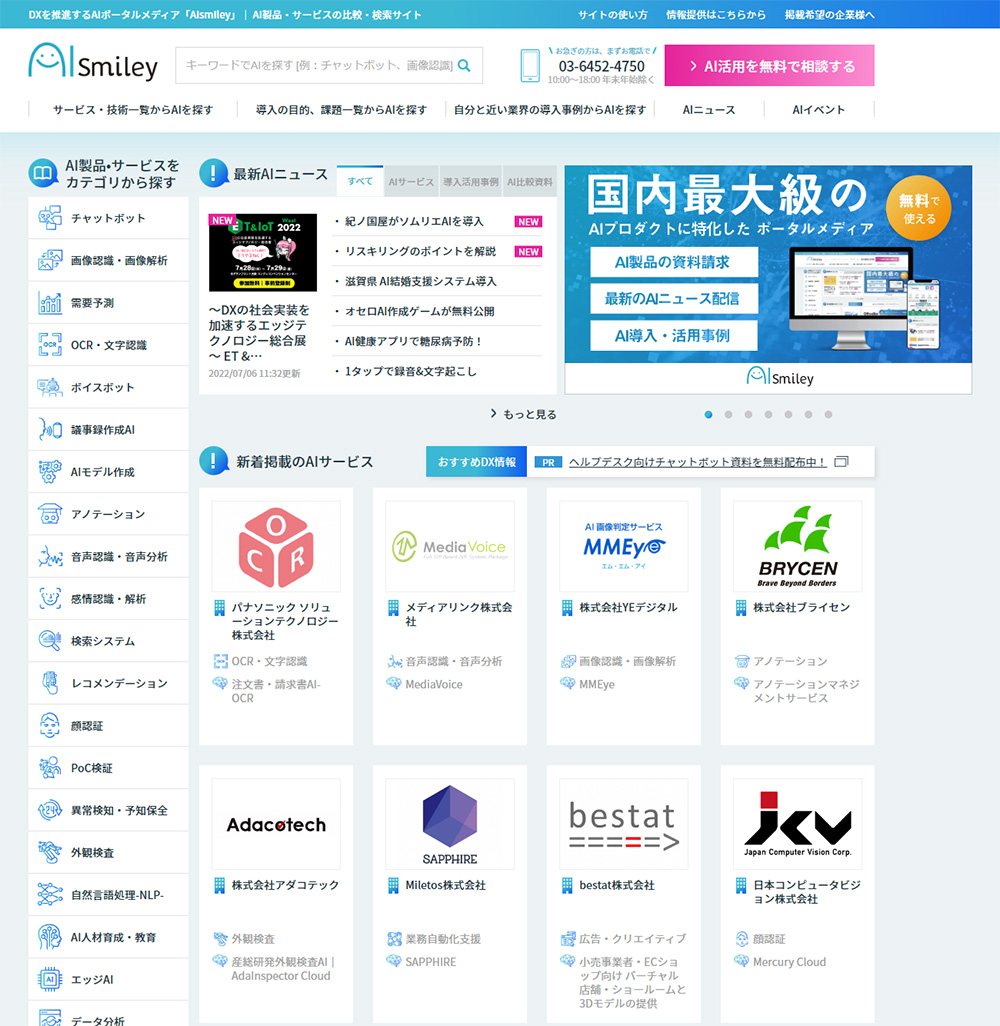Viewport: 1000px width, 1026px height.
Task: Click the magnifying glass search icon
Action: click(x=463, y=64)
